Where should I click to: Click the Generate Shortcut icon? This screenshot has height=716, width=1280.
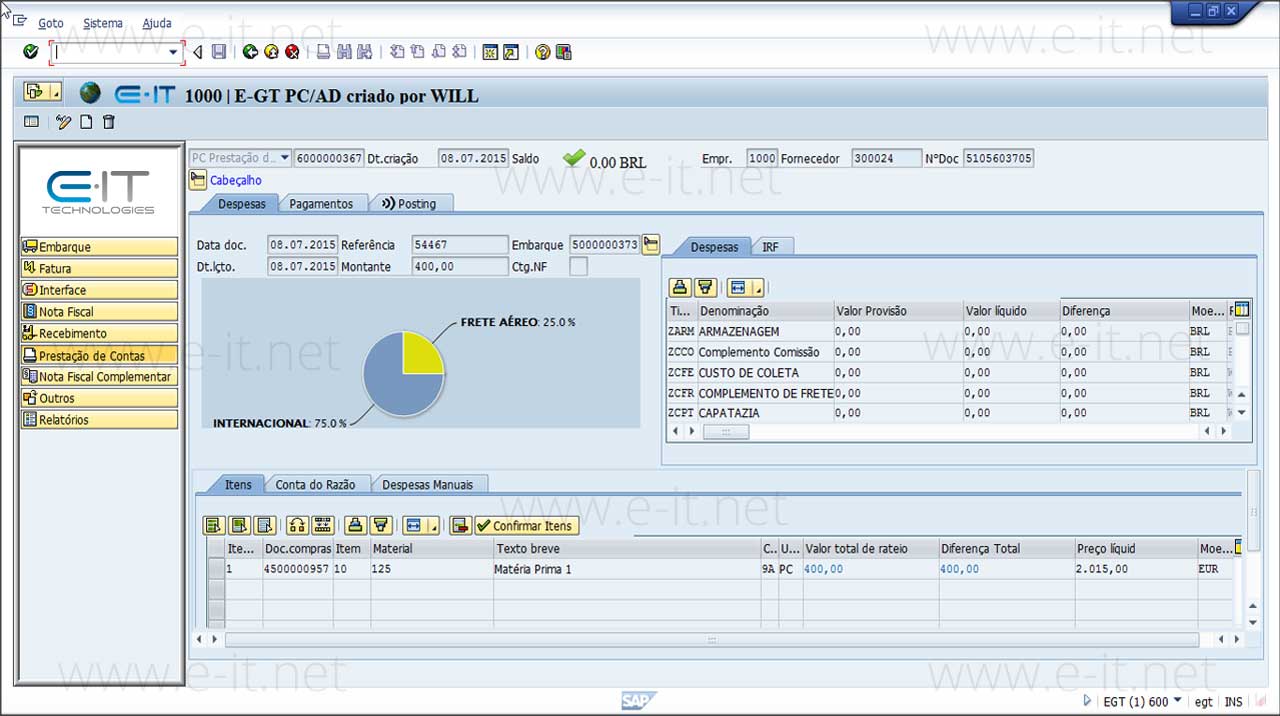(511, 52)
